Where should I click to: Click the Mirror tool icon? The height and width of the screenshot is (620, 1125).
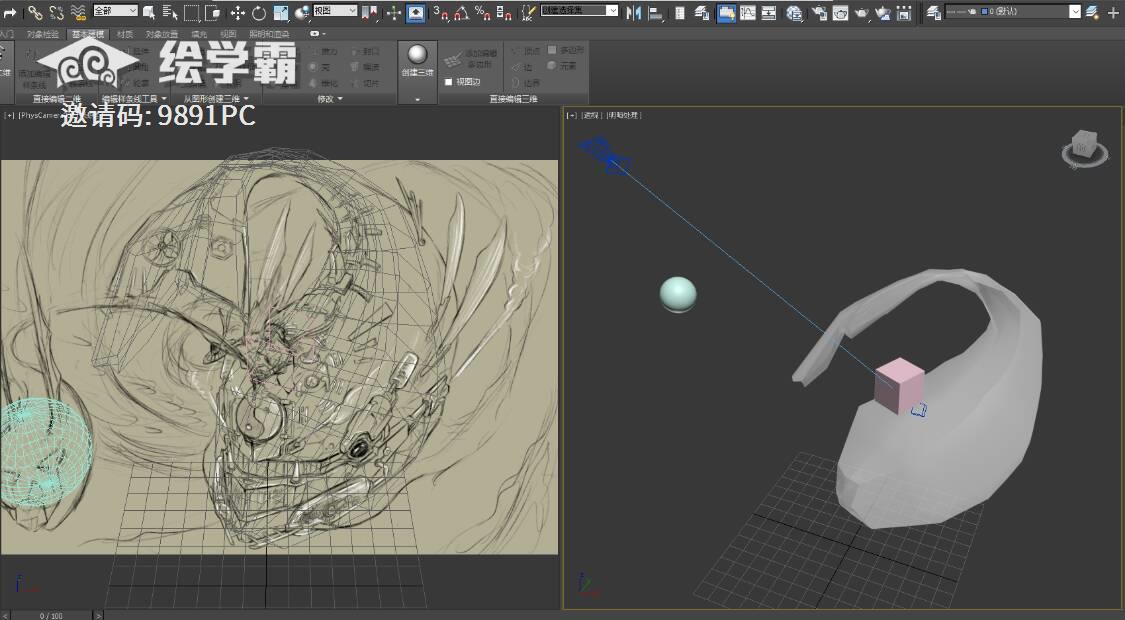tap(633, 12)
